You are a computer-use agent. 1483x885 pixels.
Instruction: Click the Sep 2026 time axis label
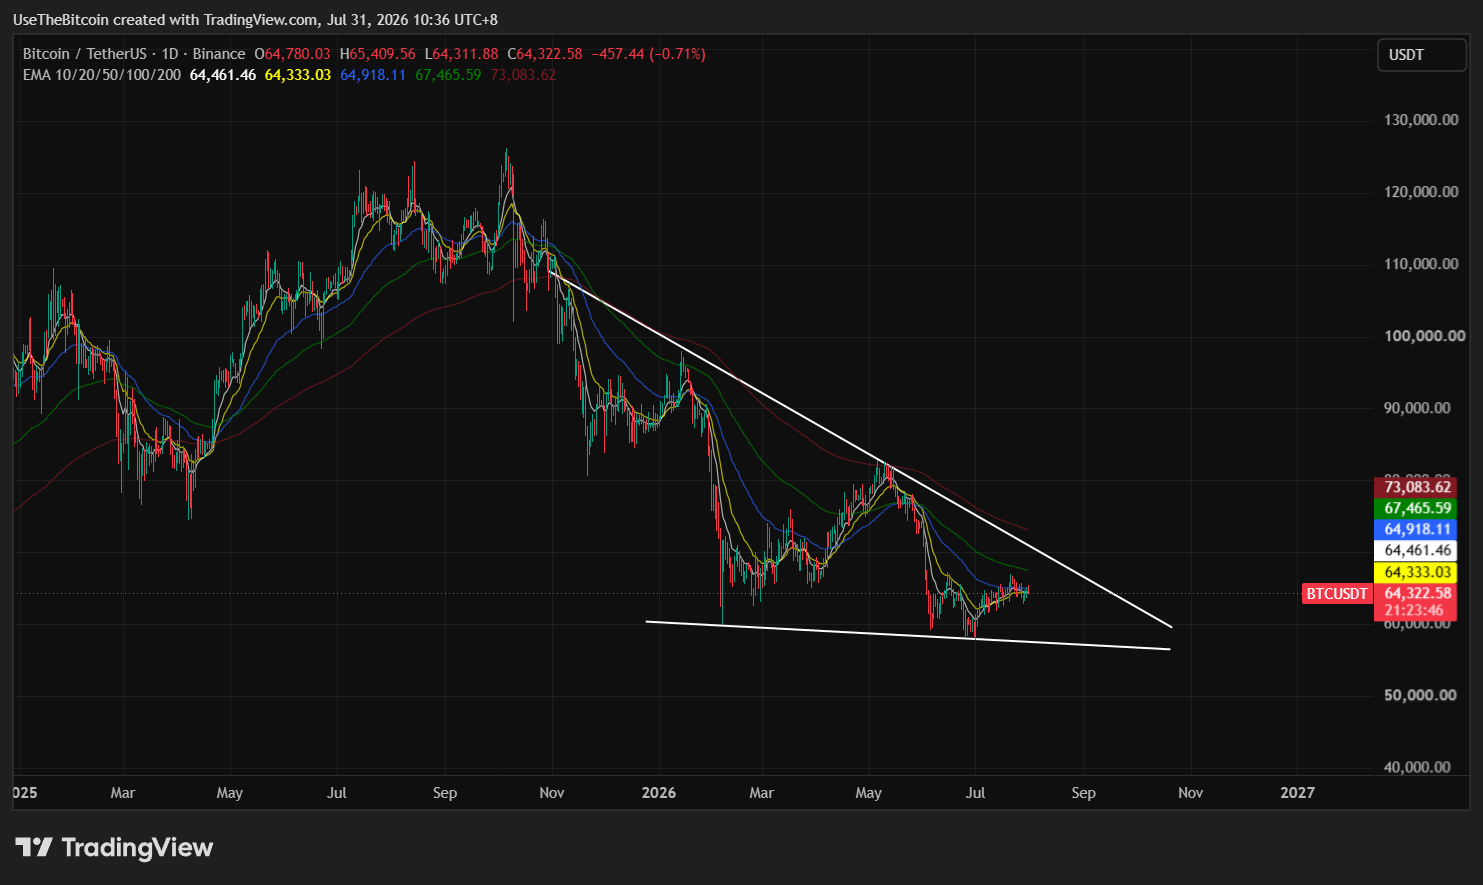coord(1084,793)
